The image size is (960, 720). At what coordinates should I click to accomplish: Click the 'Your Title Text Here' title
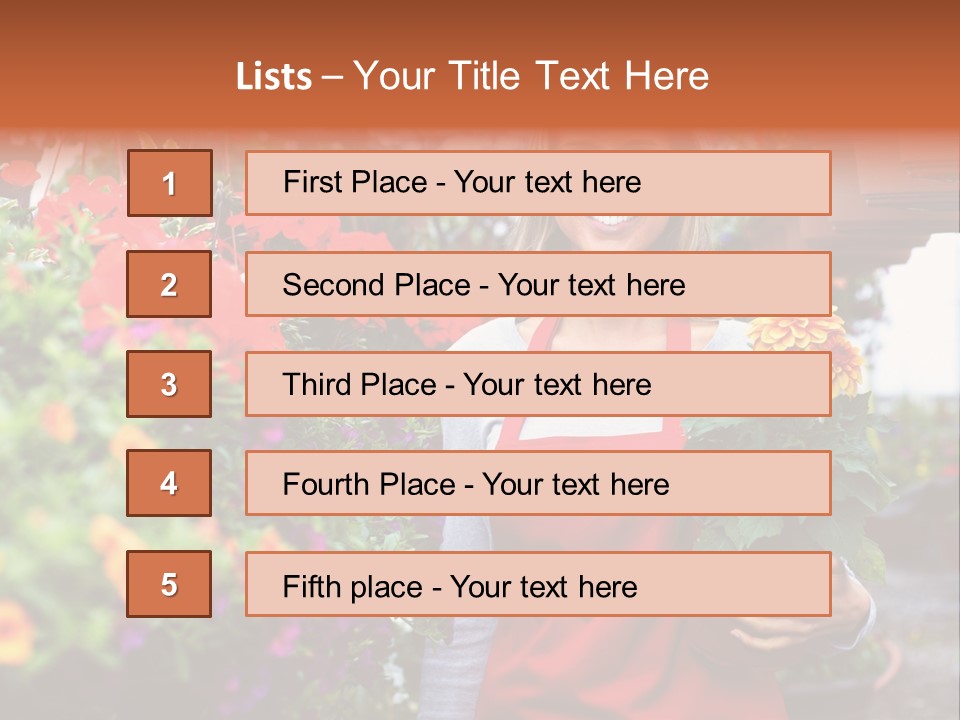[530, 76]
